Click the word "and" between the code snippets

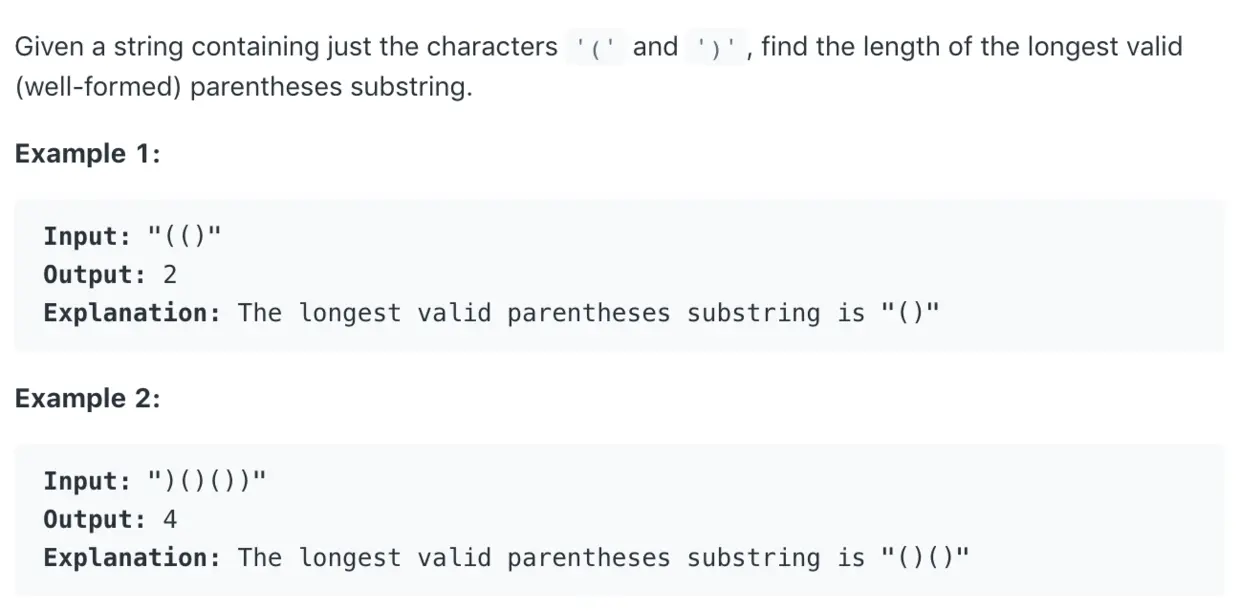[x=655, y=47]
